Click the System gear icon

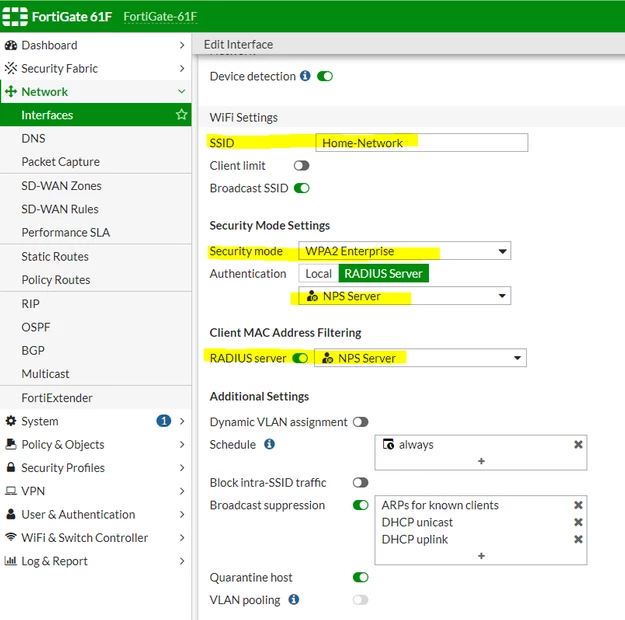[11, 421]
